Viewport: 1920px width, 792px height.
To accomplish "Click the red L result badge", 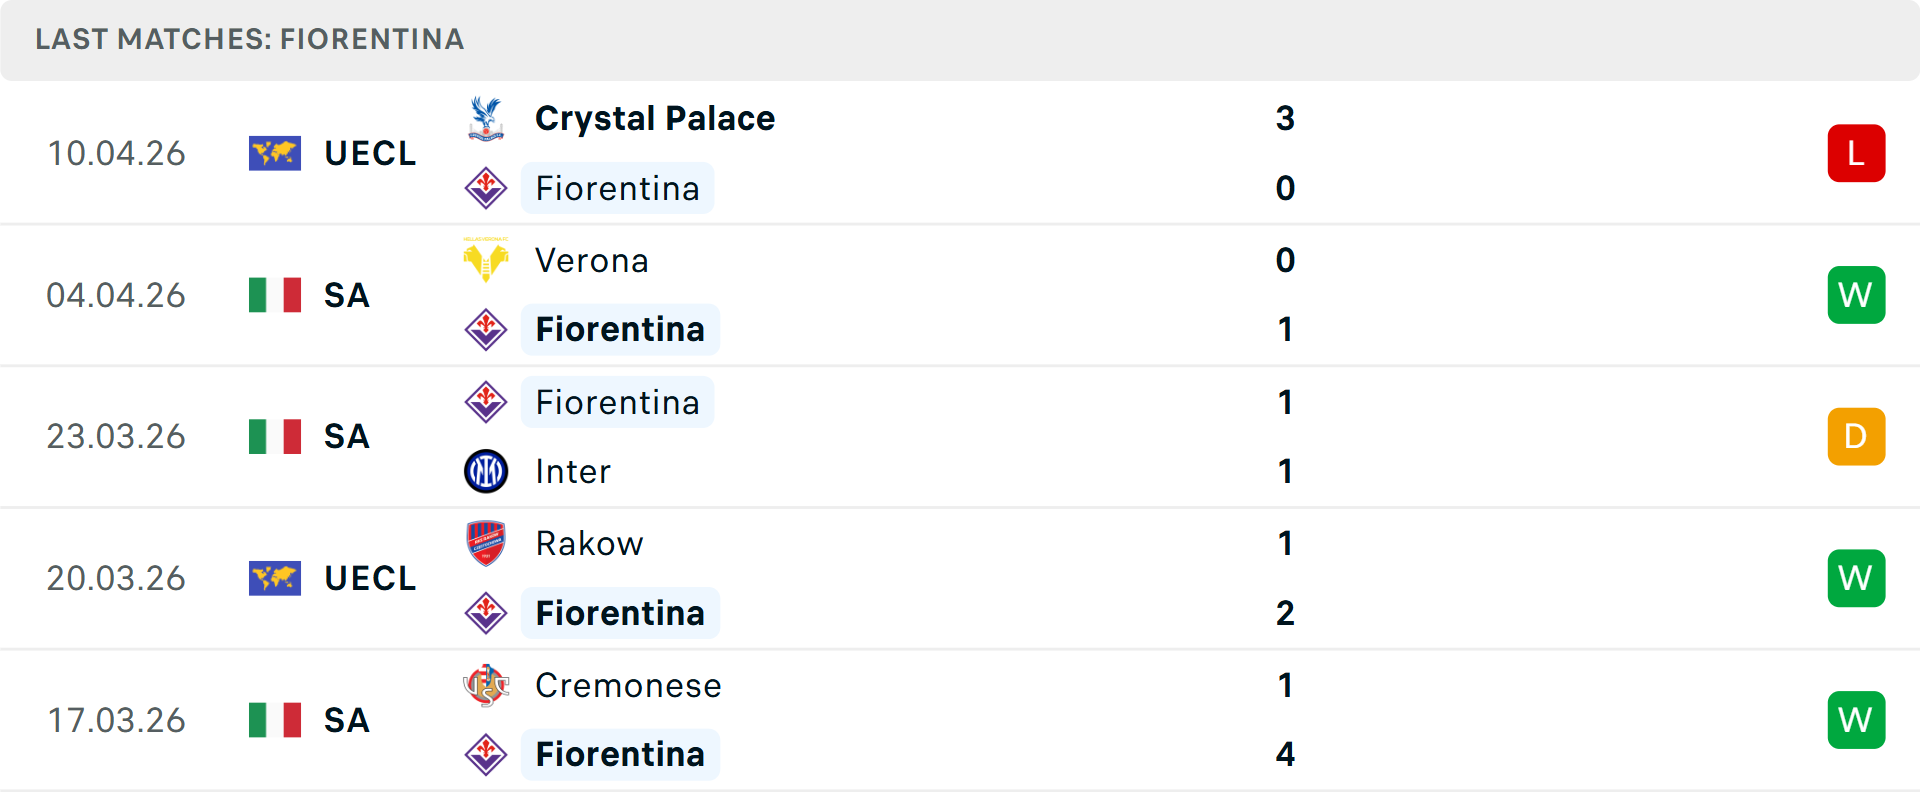I will [1855, 153].
